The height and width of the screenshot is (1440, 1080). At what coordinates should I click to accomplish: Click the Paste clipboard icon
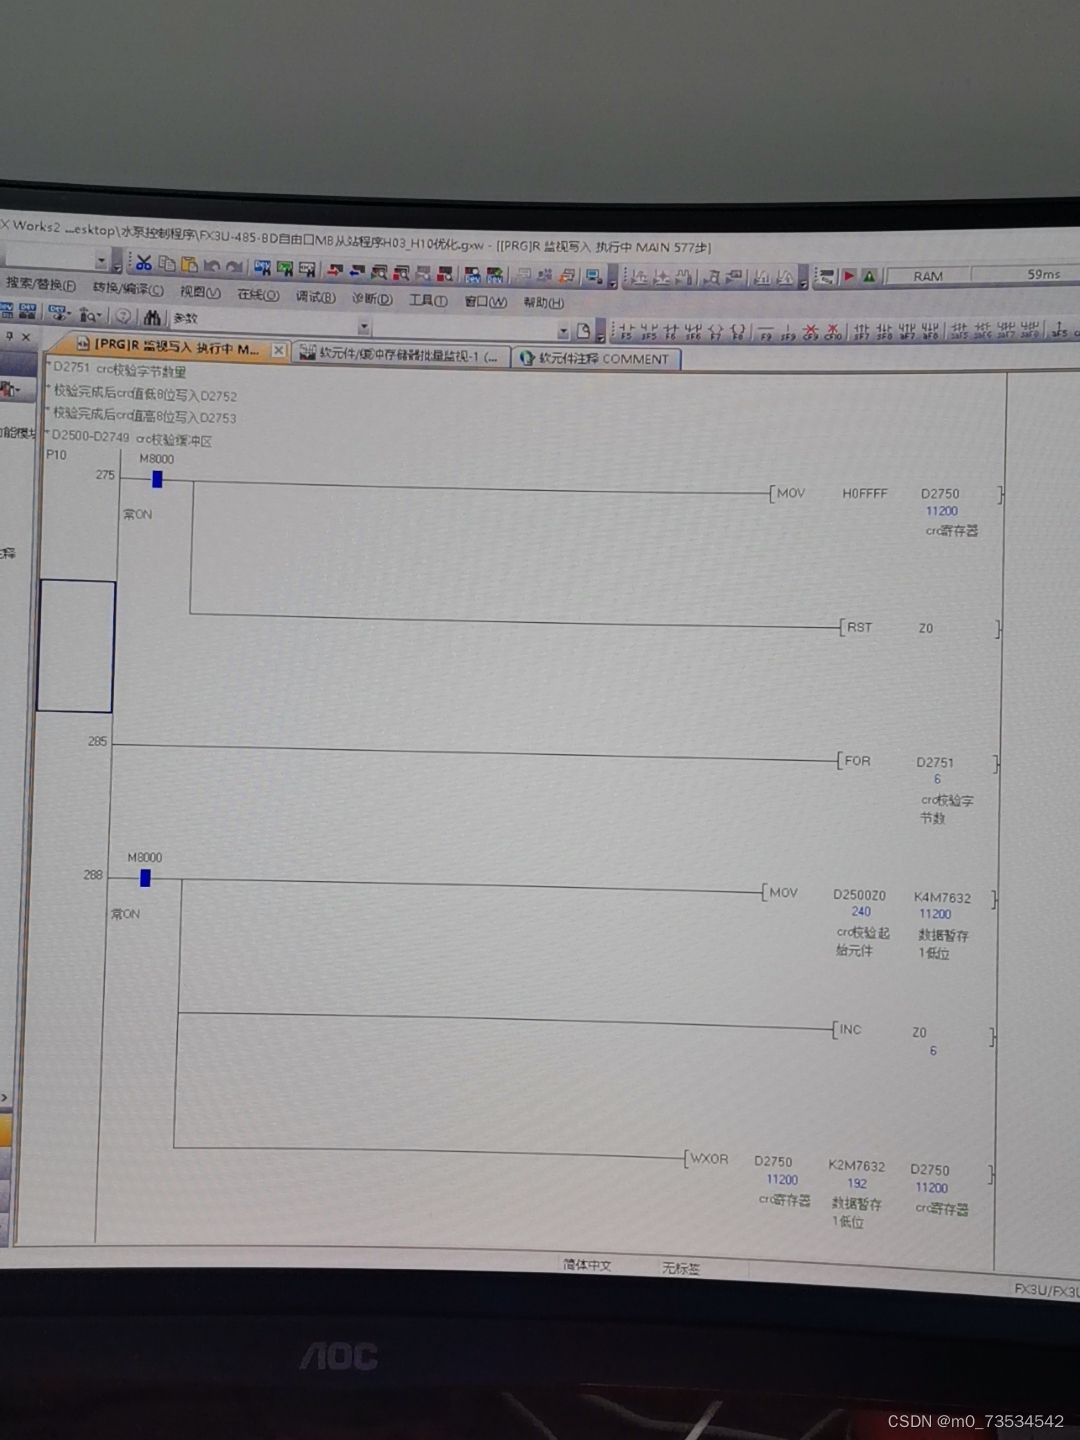[189, 264]
